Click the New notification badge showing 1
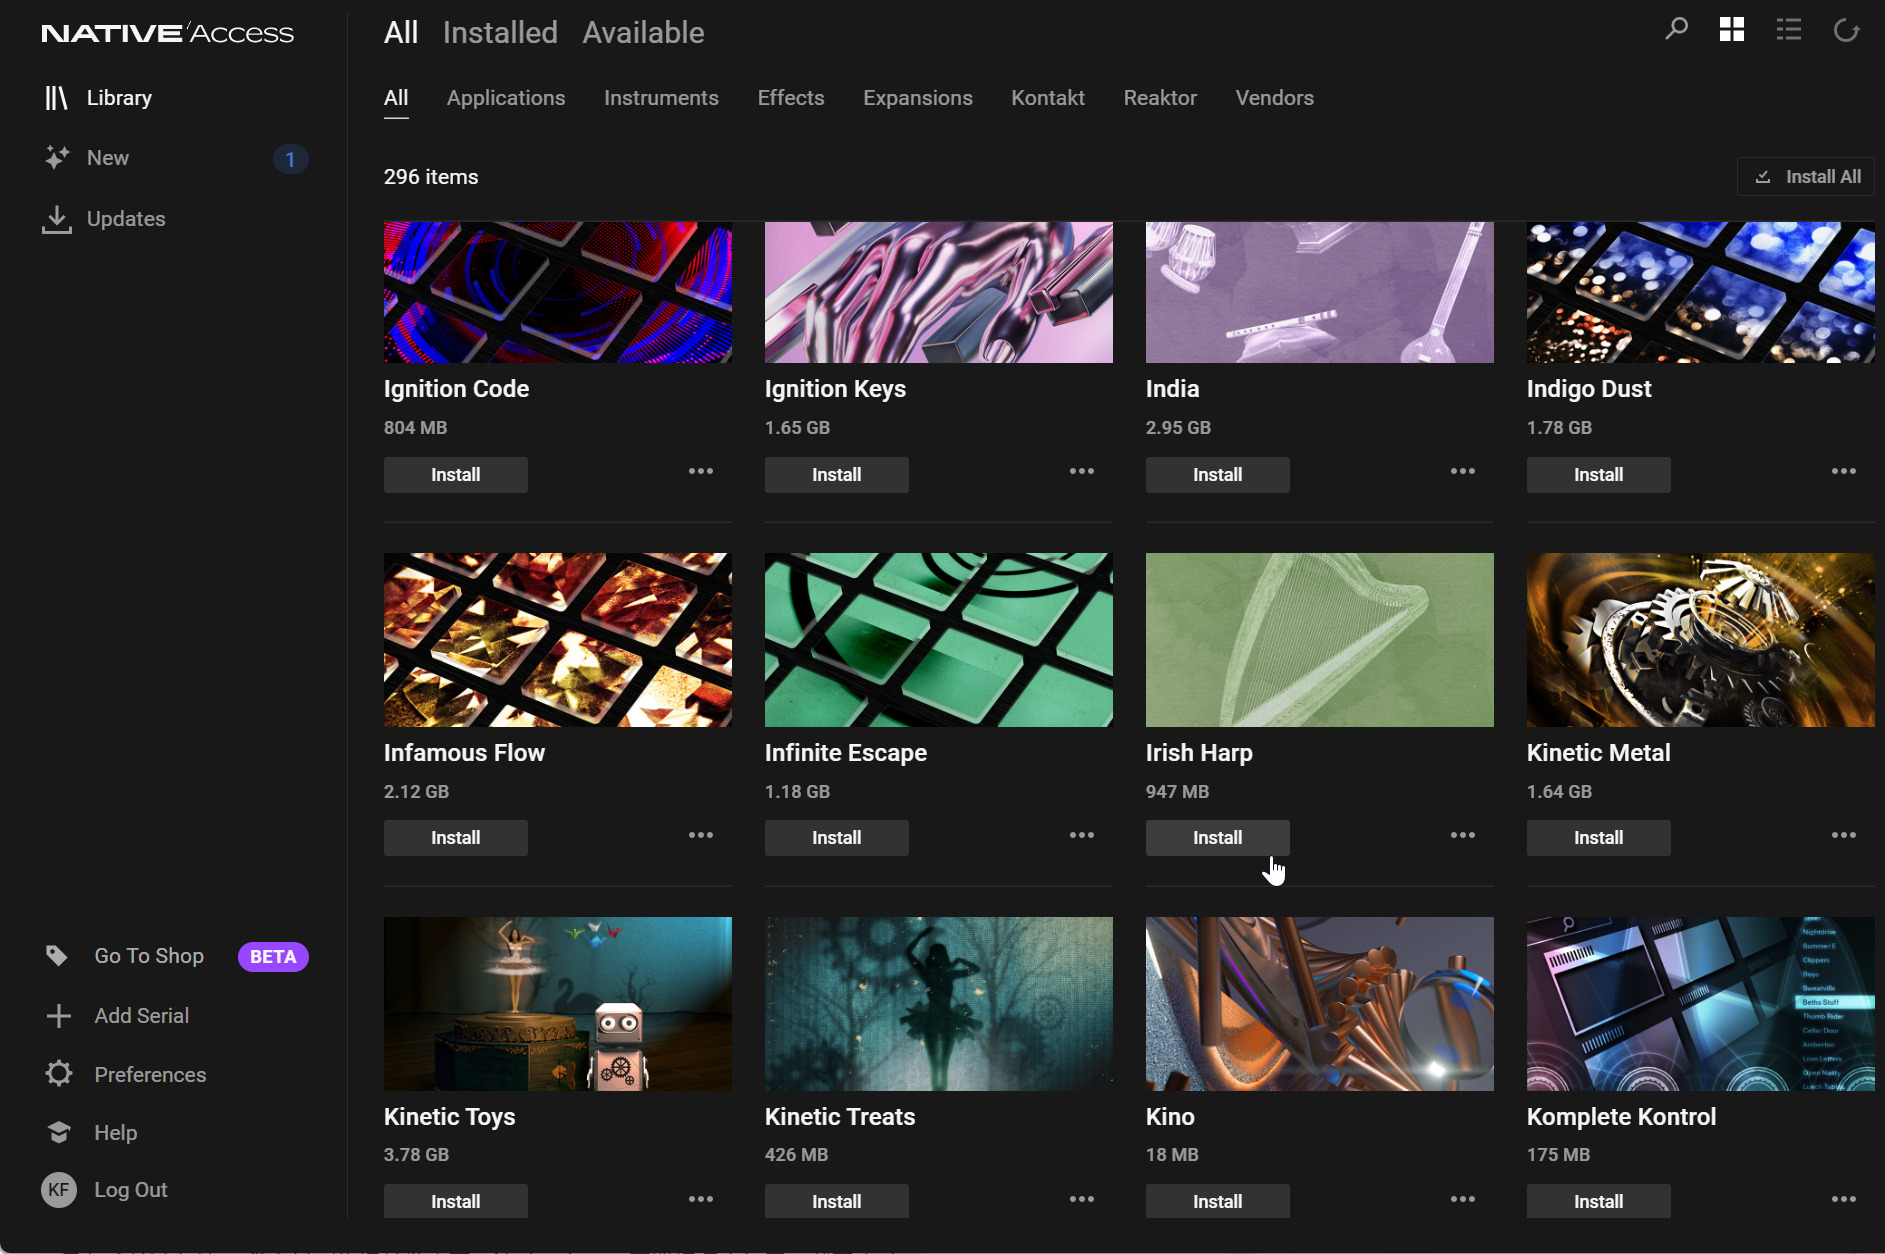The height and width of the screenshot is (1254, 1885). [x=290, y=159]
